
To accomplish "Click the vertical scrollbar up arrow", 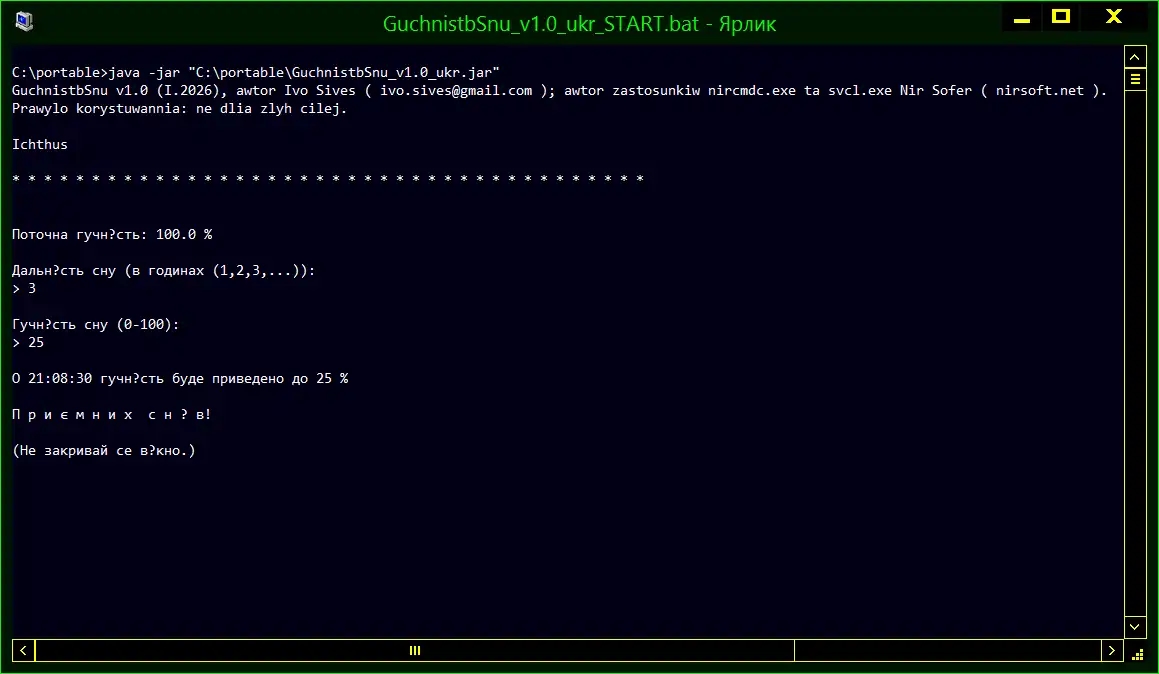I will (x=1135, y=56).
